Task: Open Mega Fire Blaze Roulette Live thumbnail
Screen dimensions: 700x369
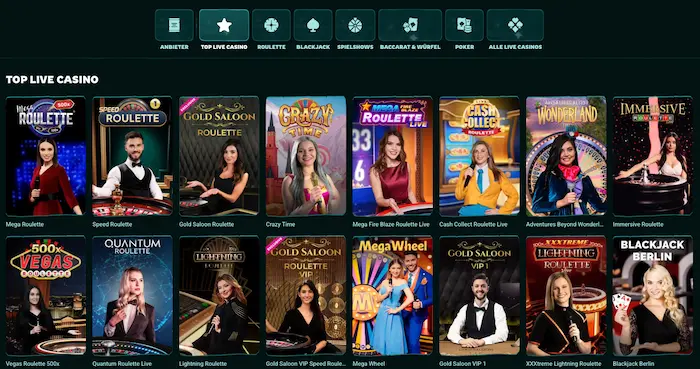Action: click(x=392, y=156)
